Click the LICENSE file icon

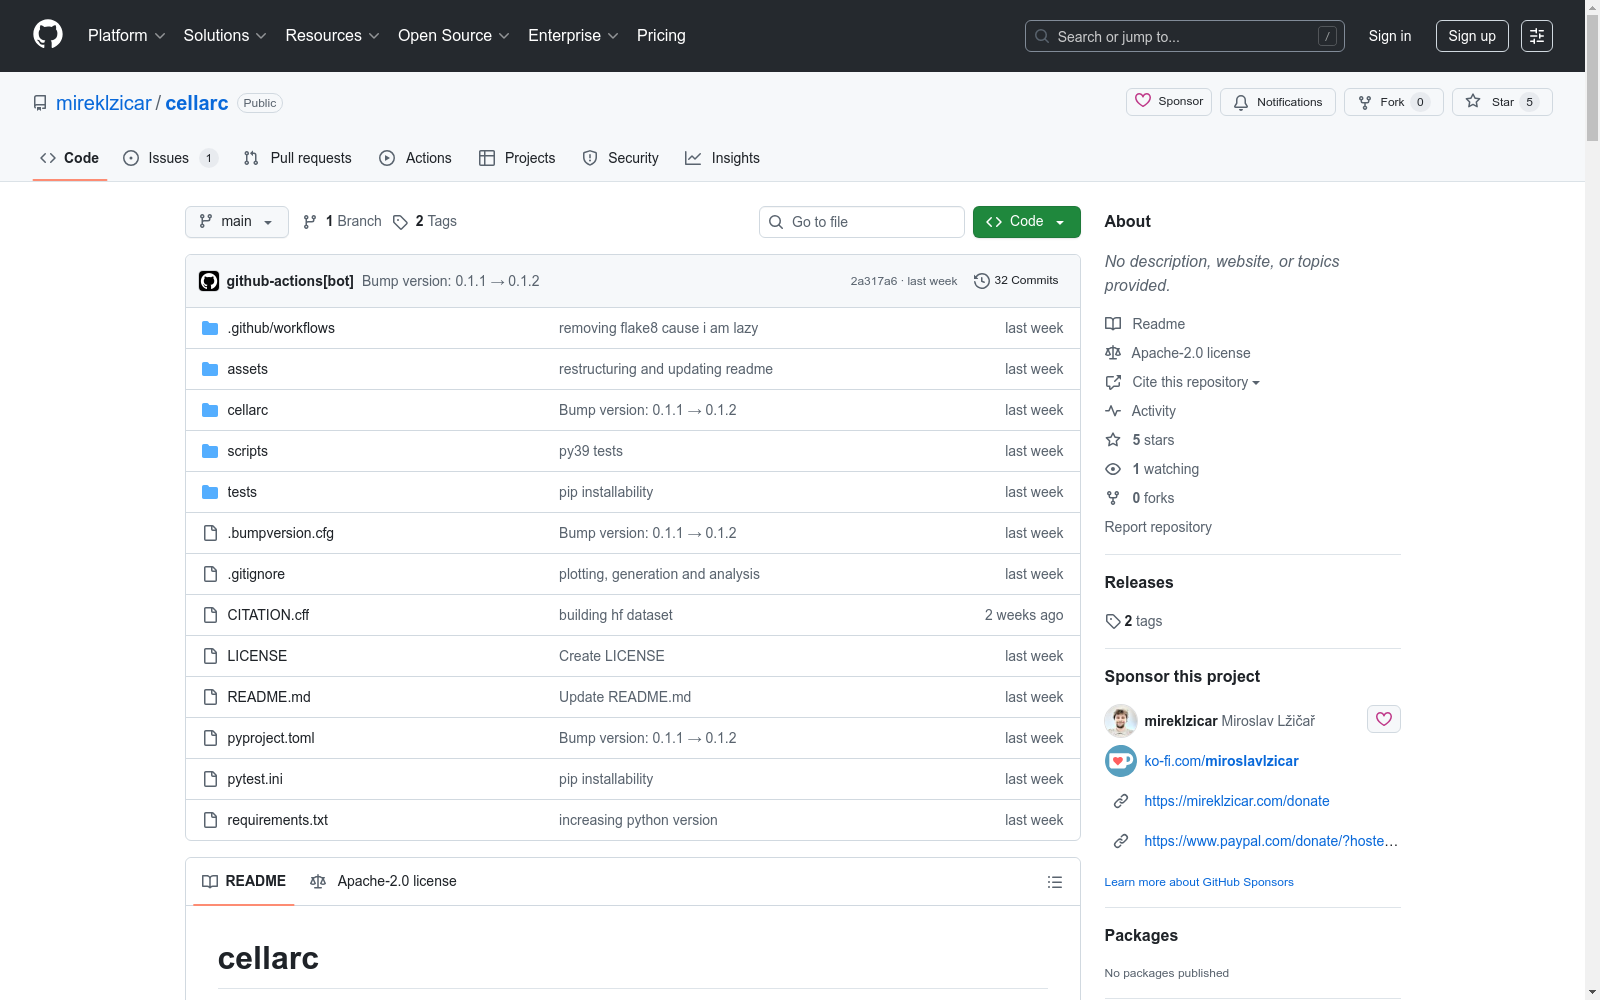210,656
